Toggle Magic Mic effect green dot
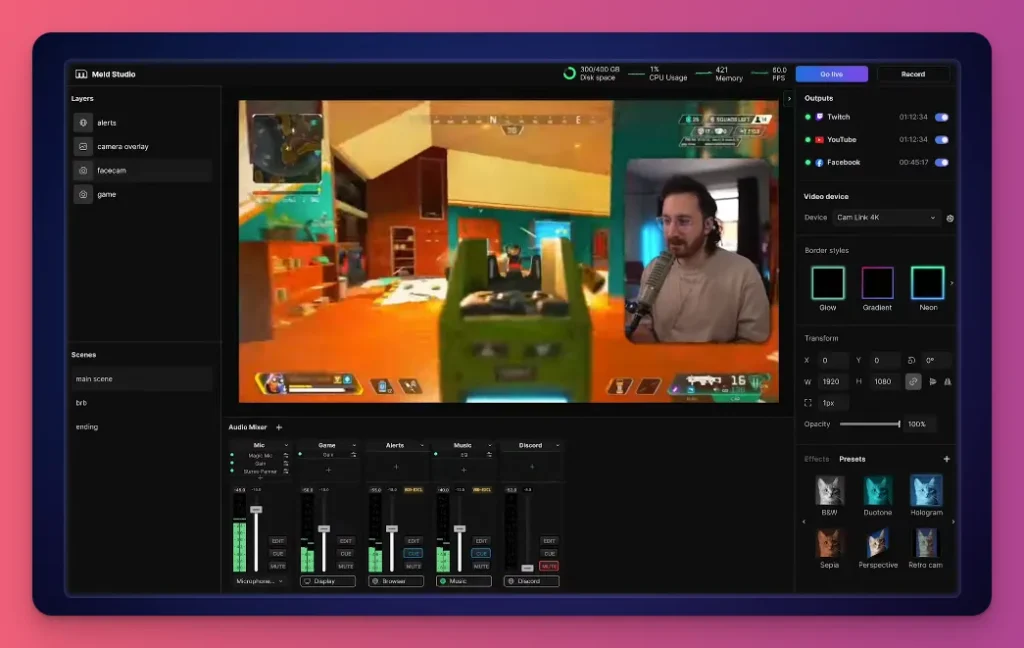Viewport: 1024px width, 648px height. (x=232, y=455)
